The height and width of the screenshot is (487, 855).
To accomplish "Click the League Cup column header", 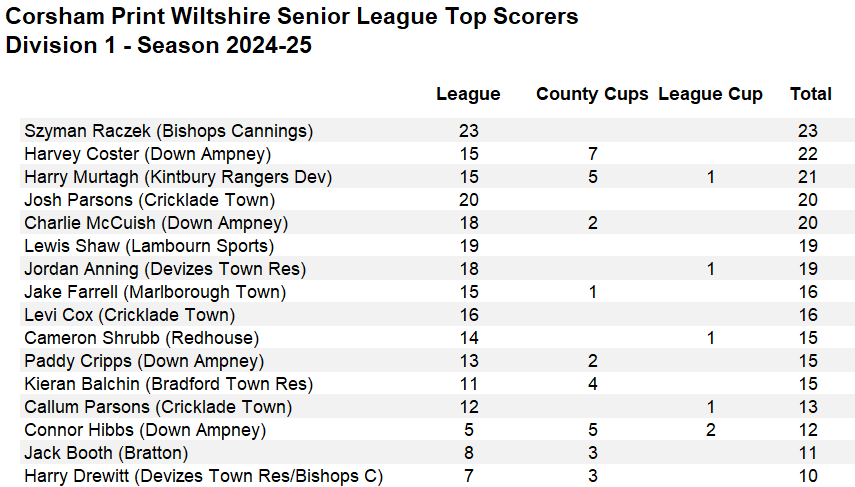I will click(x=710, y=94).
